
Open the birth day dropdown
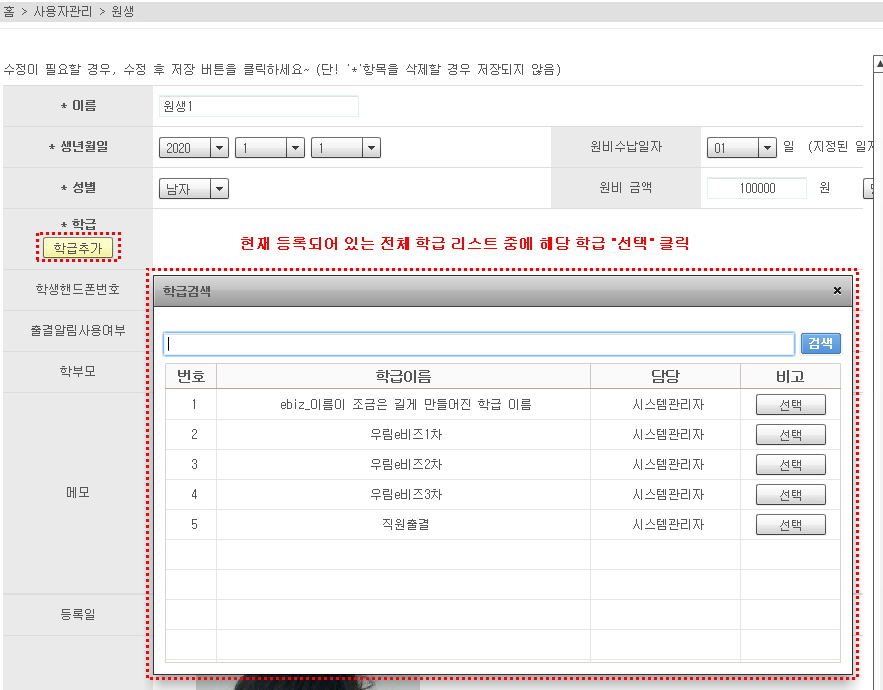click(346, 148)
